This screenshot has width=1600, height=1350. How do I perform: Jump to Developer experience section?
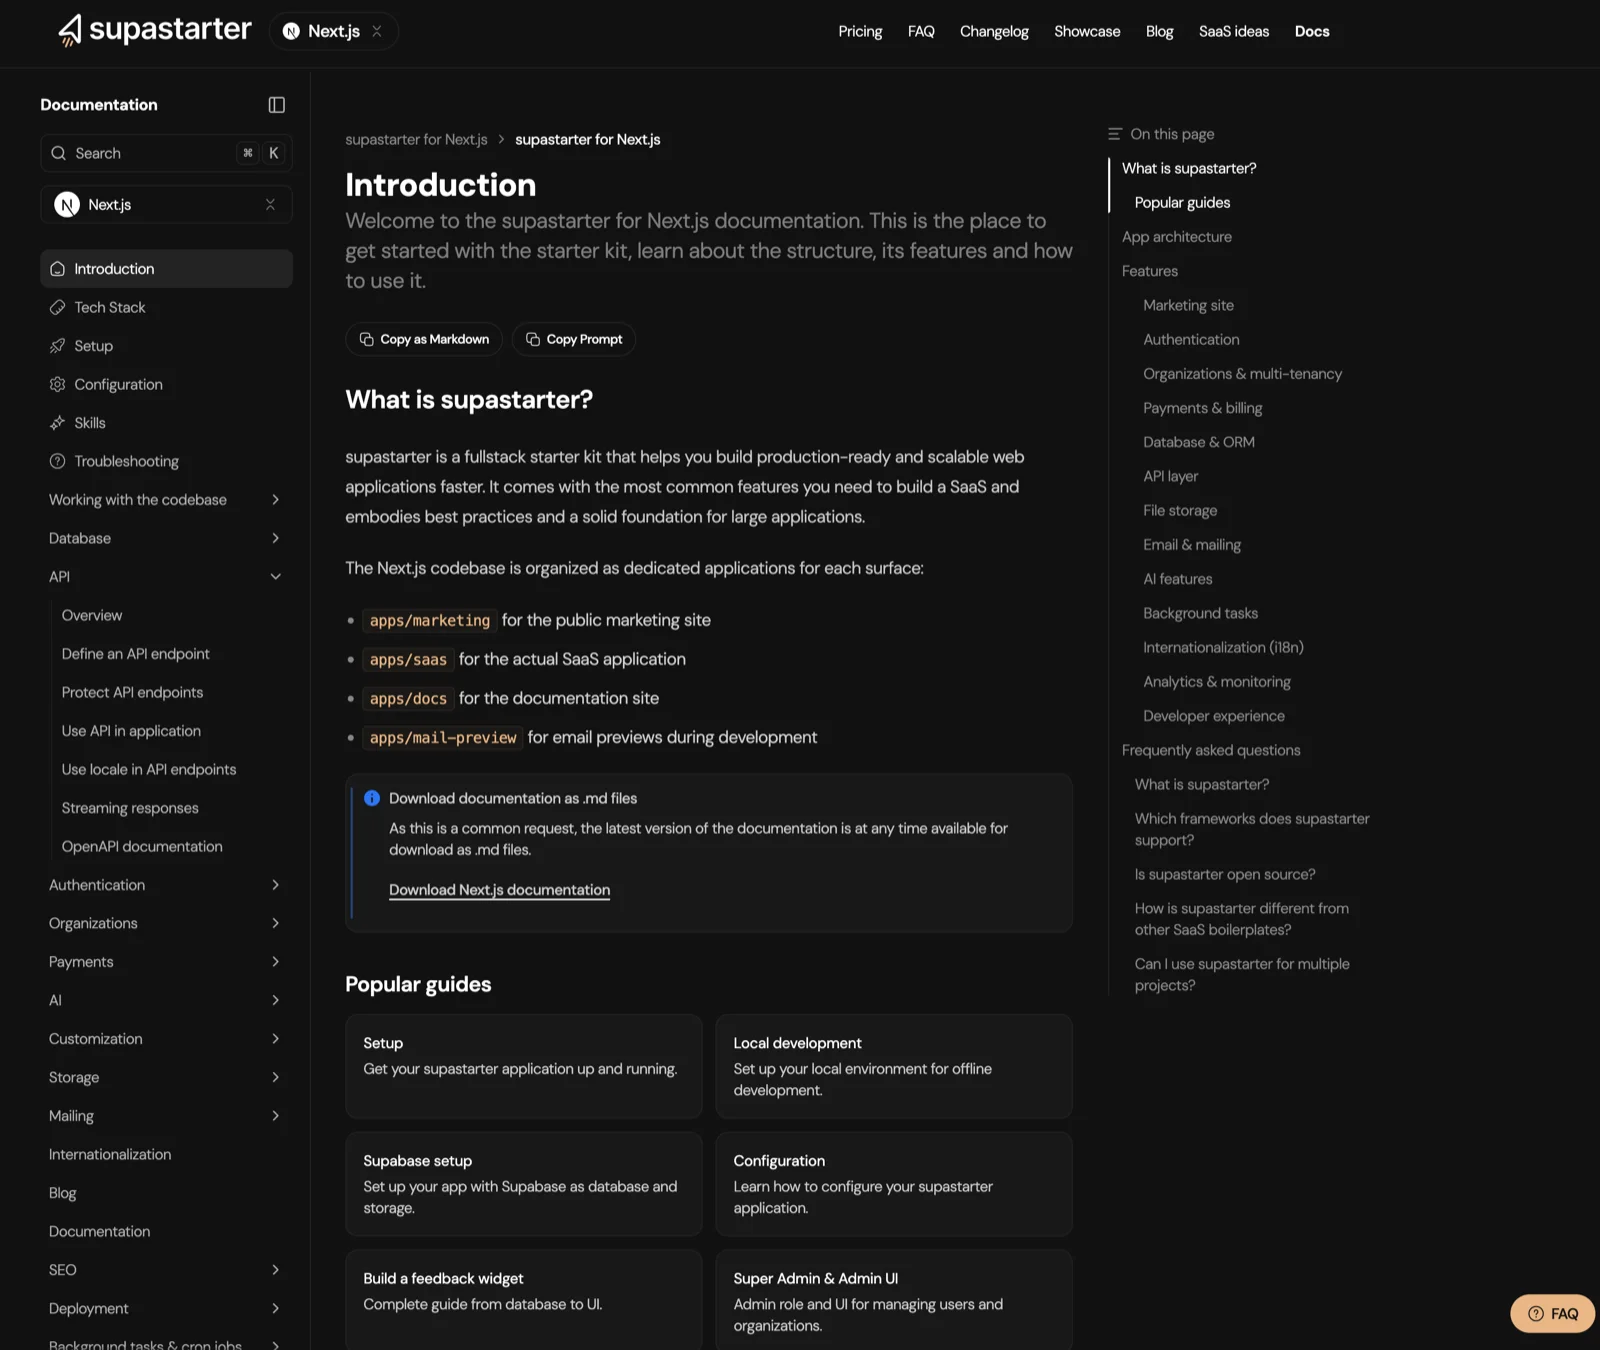pyautogui.click(x=1213, y=716)
